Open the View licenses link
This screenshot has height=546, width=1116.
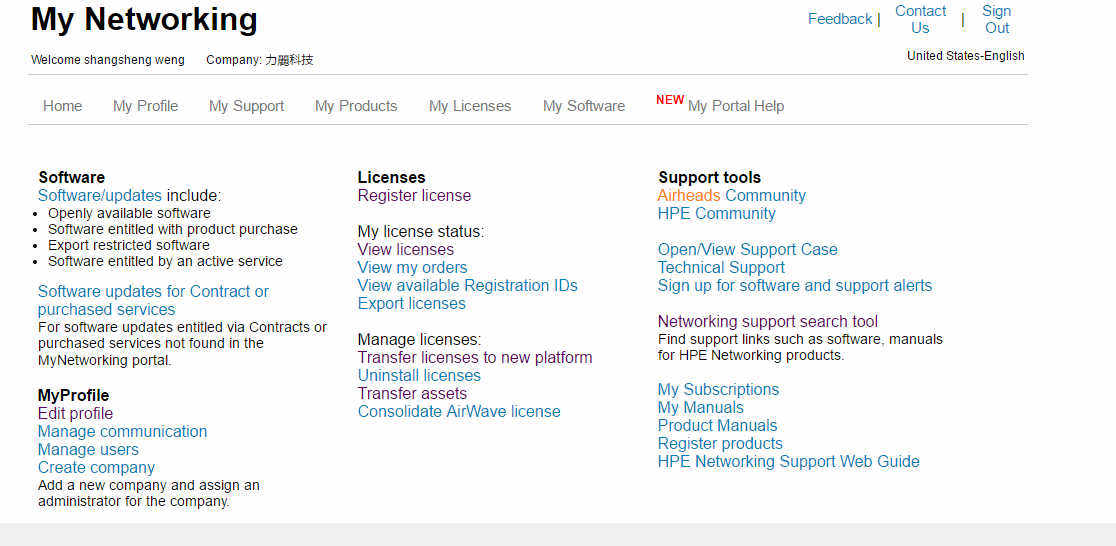click(x=406, y=249)
